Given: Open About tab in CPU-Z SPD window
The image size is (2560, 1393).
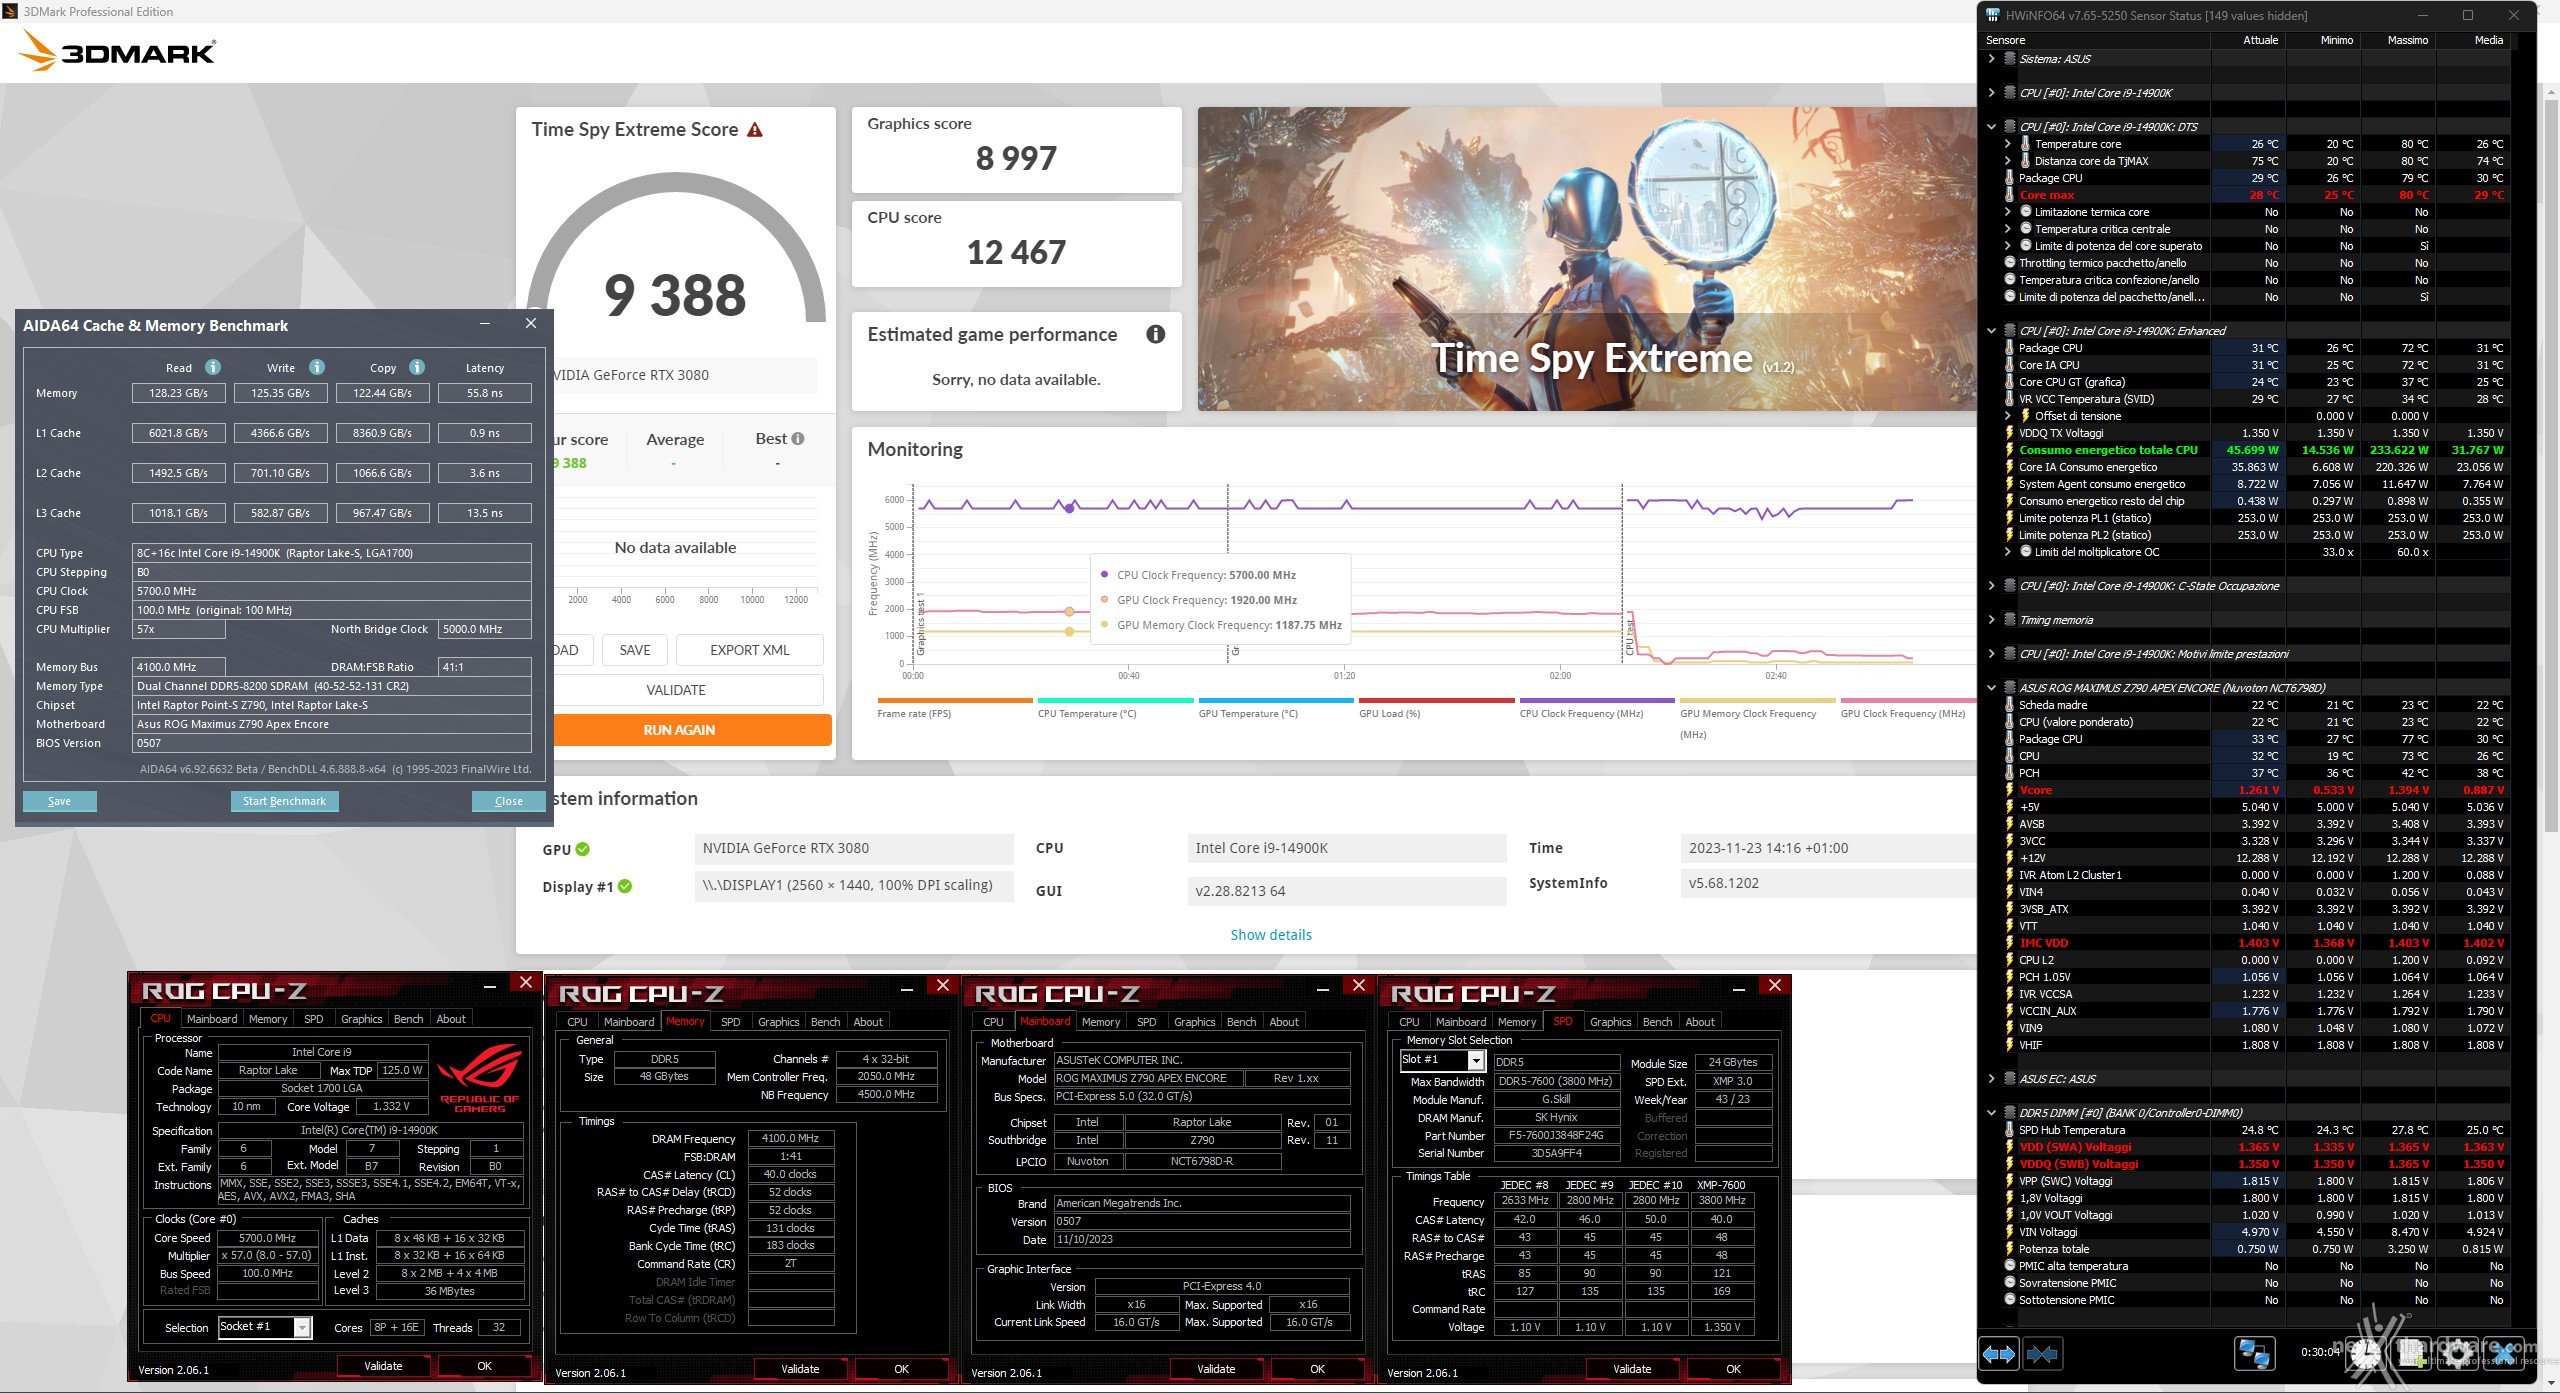Looking at the screenshot, I should 1700,1022.
